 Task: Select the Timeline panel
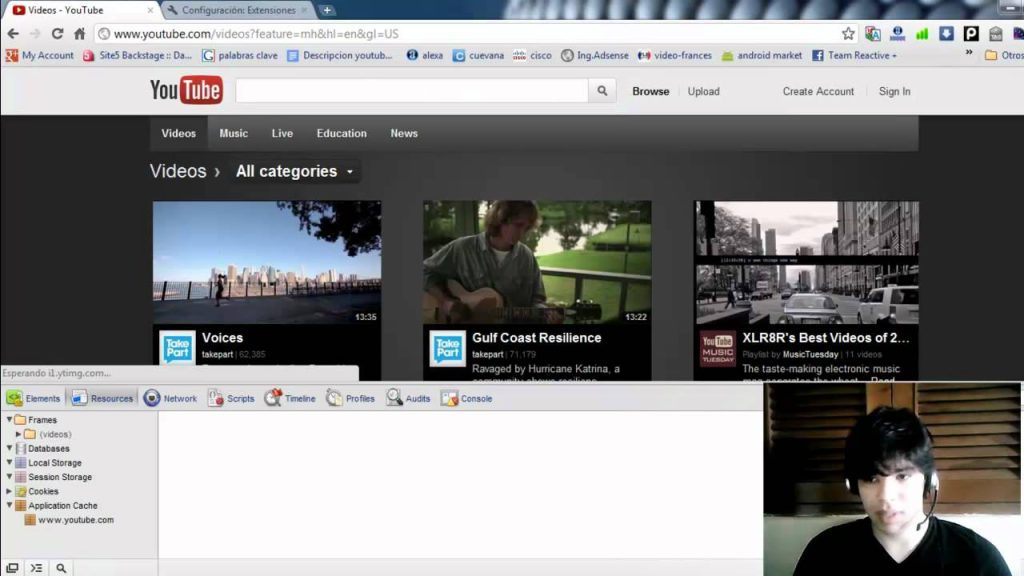click(x=290, y=398)
